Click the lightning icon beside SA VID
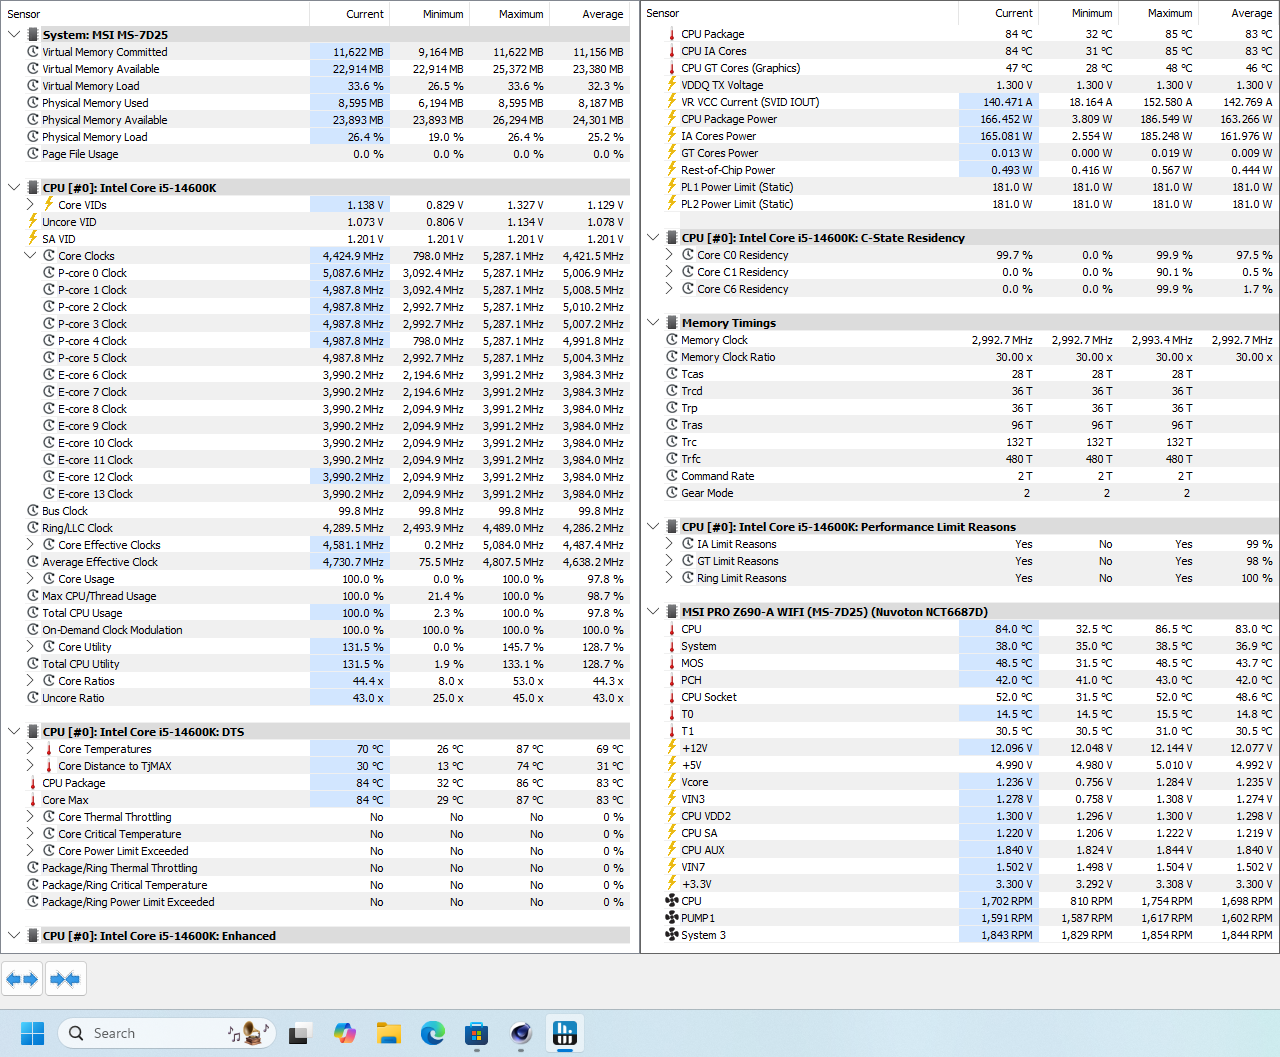This screenshot has width=1280, height=1057. pyautogui.click(x=33, y=239)
